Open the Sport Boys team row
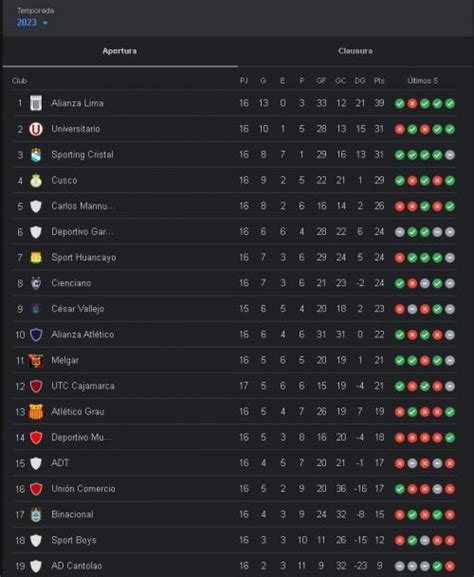 pos(234,540)
